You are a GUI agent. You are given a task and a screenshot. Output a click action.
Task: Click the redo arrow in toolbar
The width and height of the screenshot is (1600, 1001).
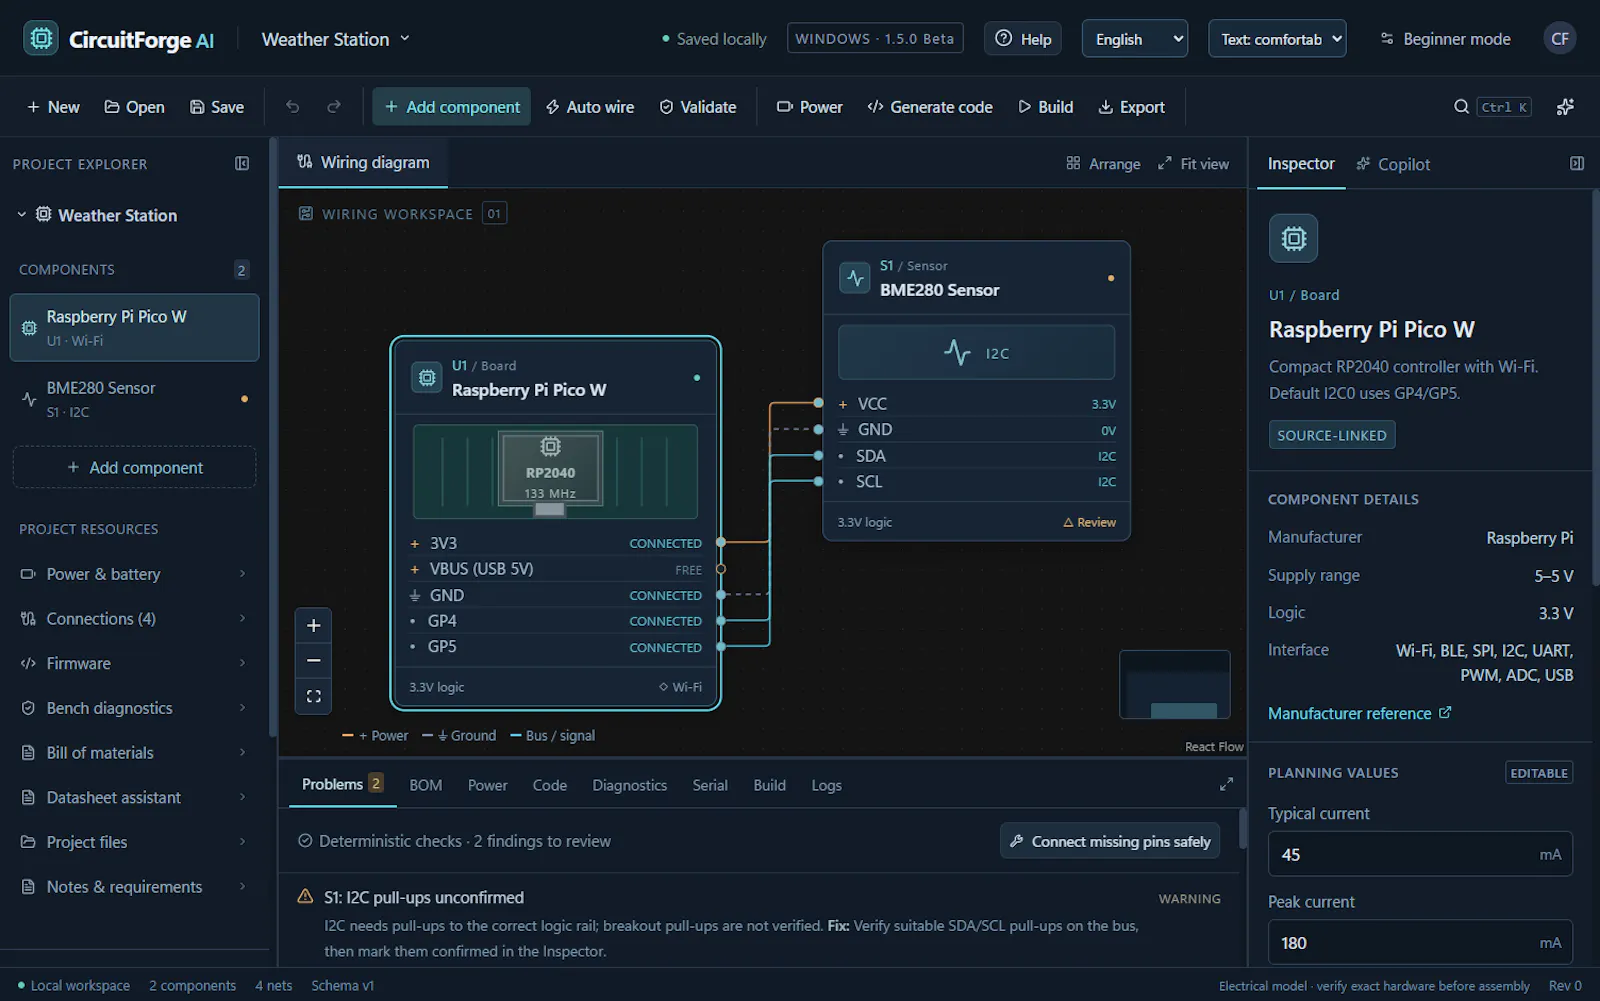pyautogui.click(x=334, y=107)
